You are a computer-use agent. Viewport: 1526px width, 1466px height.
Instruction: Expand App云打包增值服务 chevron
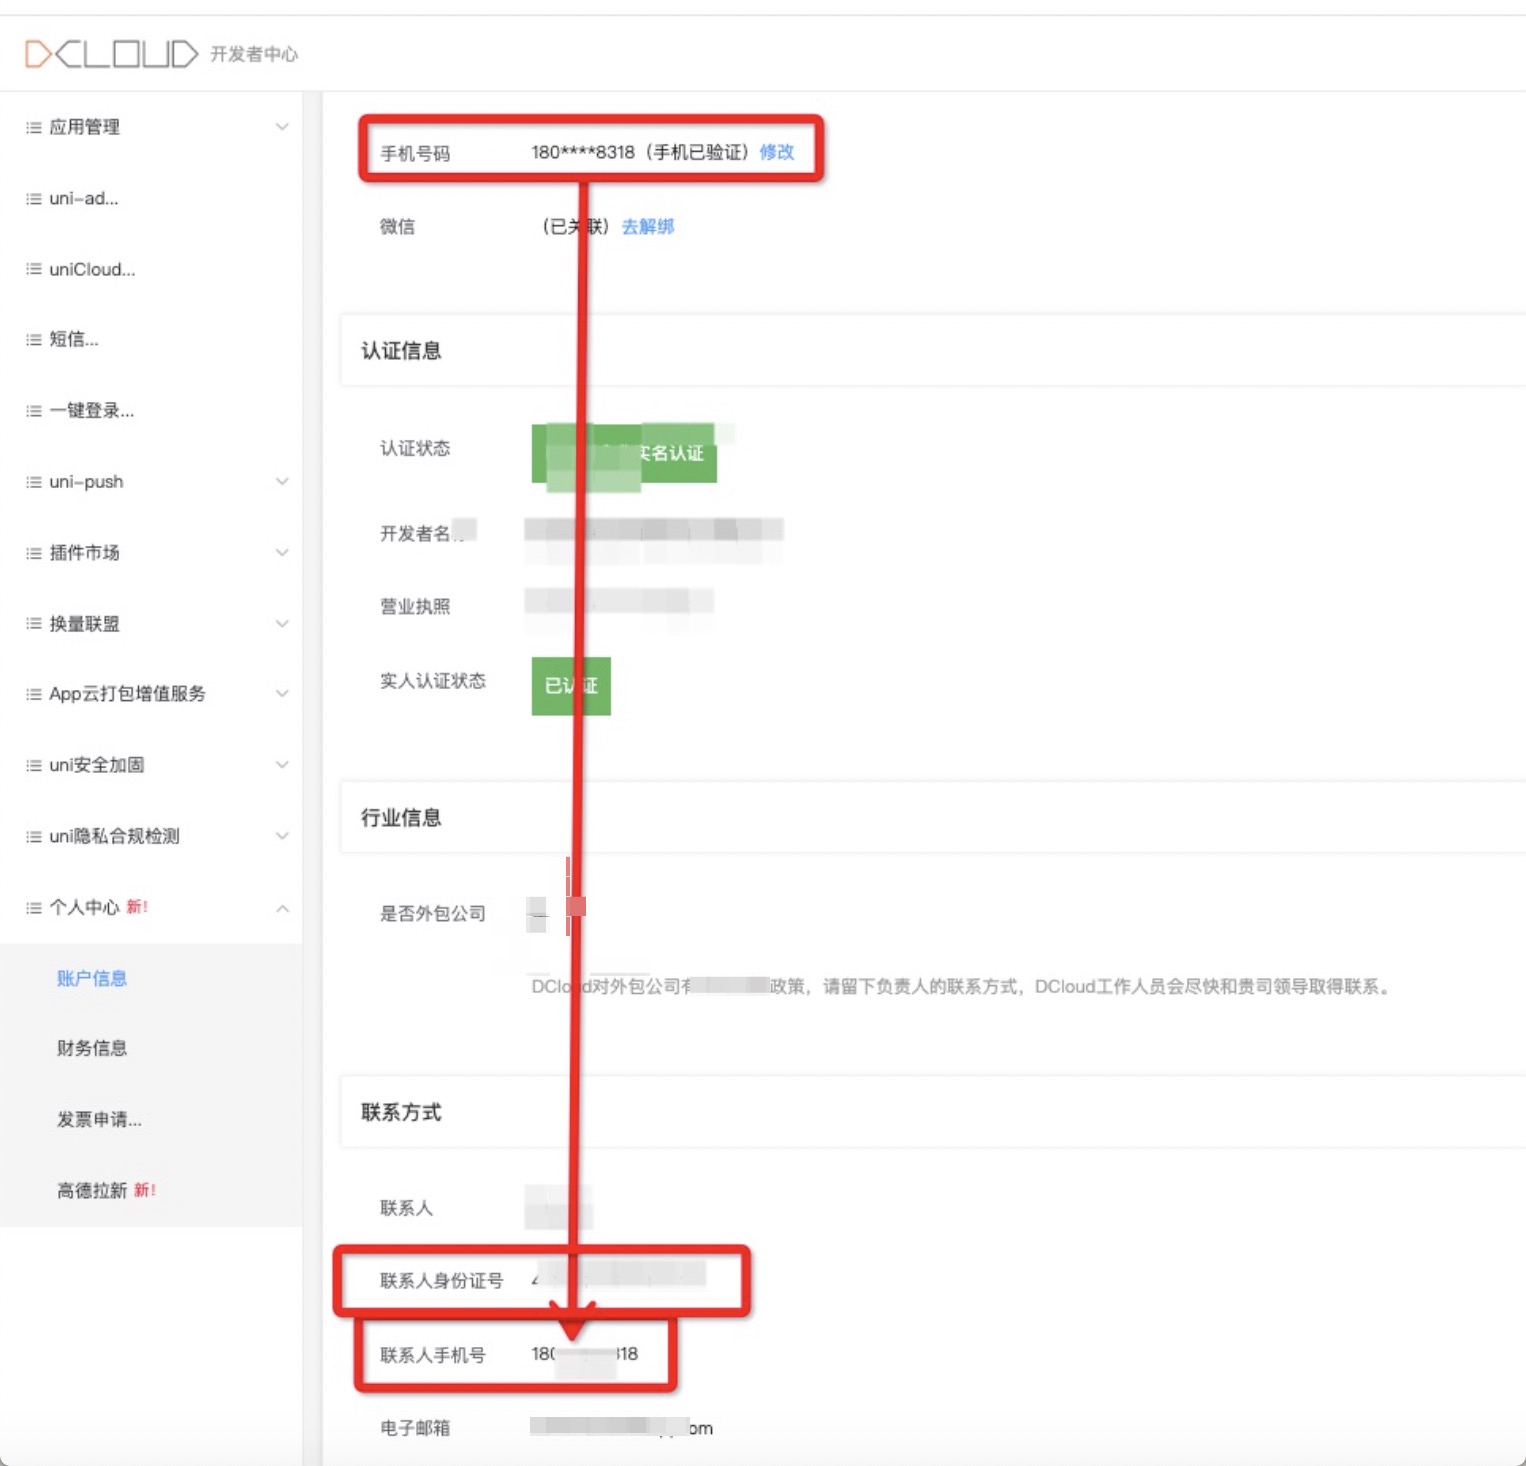click(282, 694)
